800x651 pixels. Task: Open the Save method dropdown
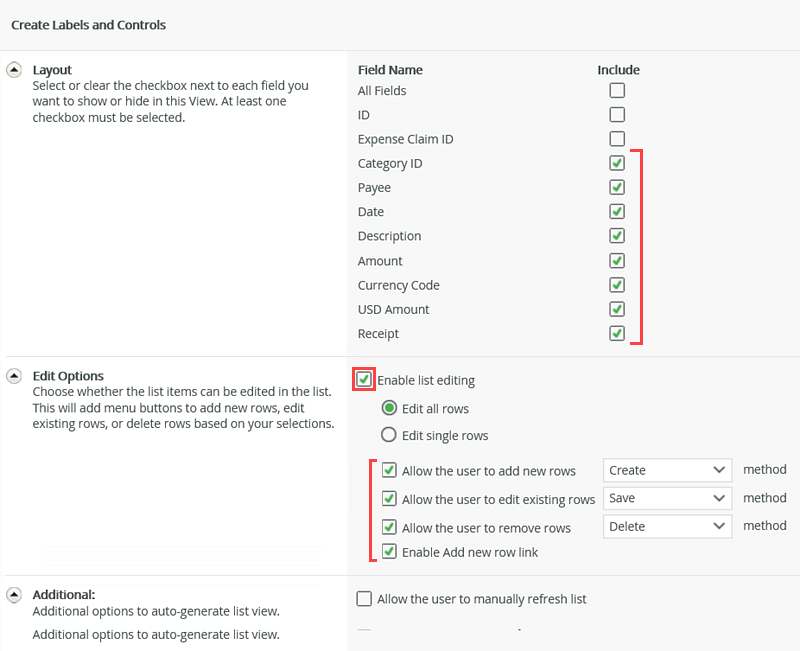pyautogui.click(x=667, y=498)
